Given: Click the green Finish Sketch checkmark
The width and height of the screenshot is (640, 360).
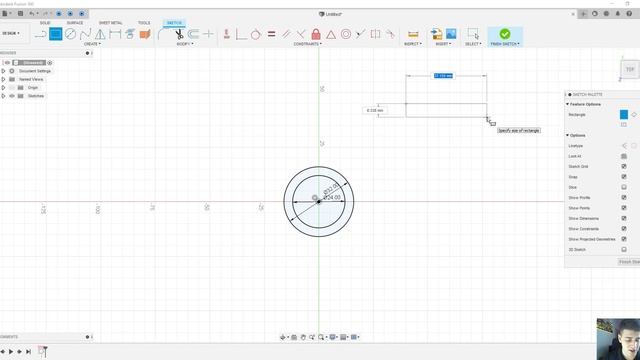Looking at the screenshot, I should pyautogui.click(x=505, y=34).
